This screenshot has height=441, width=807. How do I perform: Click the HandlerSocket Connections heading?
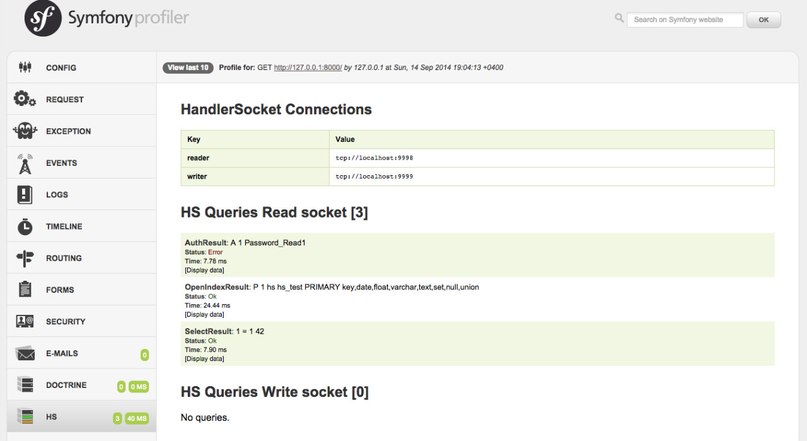[x=276, y=109]
